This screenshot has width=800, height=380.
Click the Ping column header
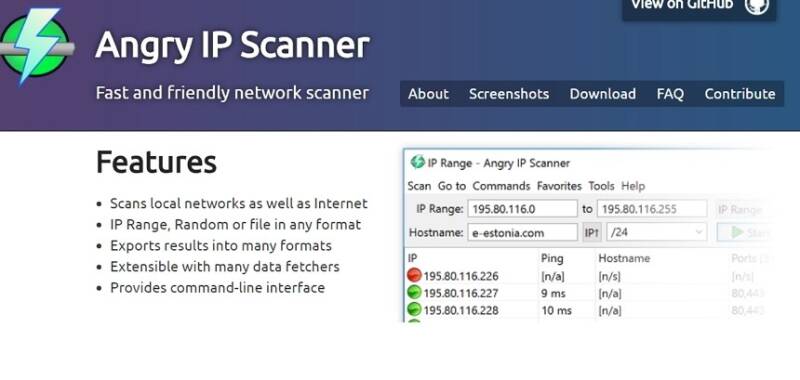[552, 259]
